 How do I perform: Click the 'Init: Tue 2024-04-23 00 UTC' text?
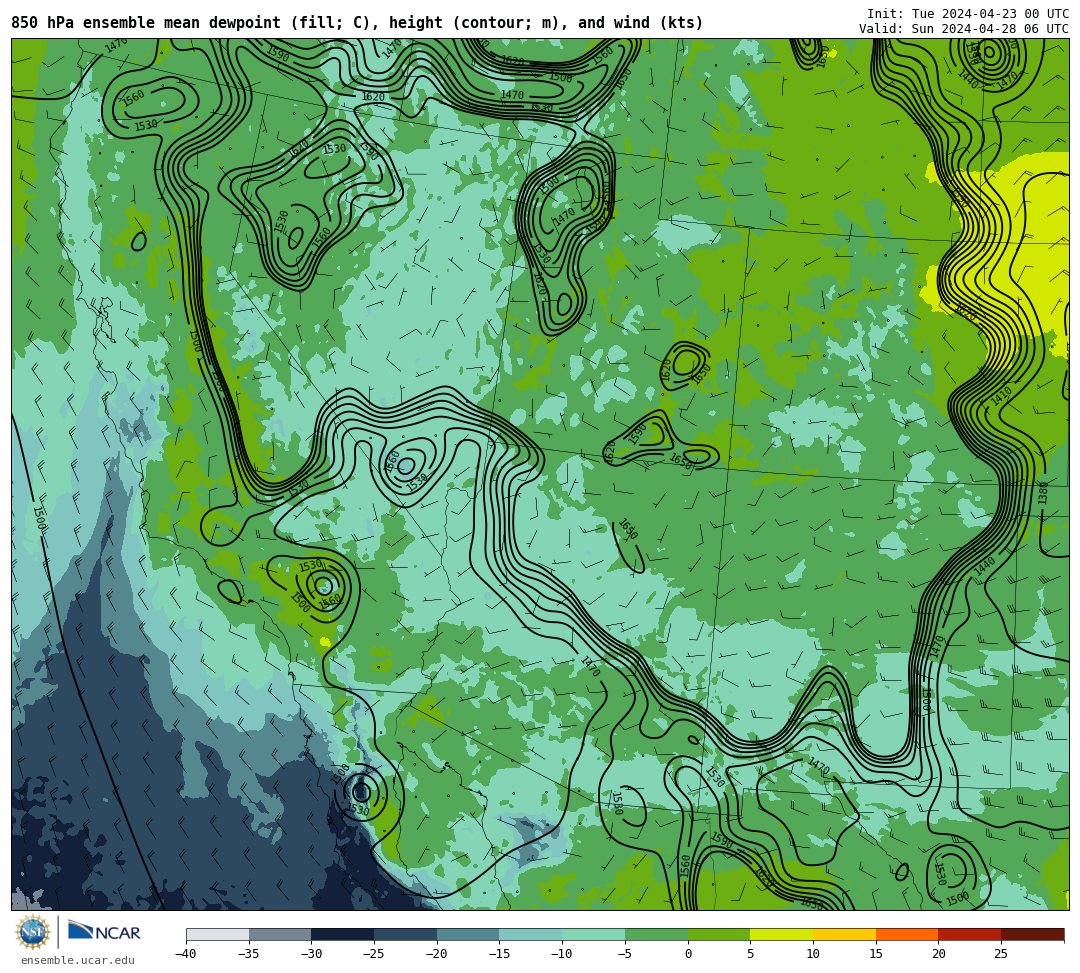click(968, 14)
